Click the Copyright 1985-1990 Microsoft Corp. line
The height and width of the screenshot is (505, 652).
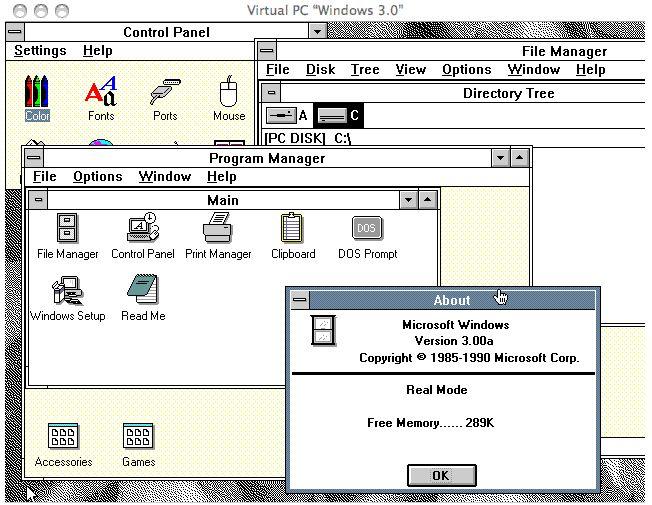pos(469,358)
